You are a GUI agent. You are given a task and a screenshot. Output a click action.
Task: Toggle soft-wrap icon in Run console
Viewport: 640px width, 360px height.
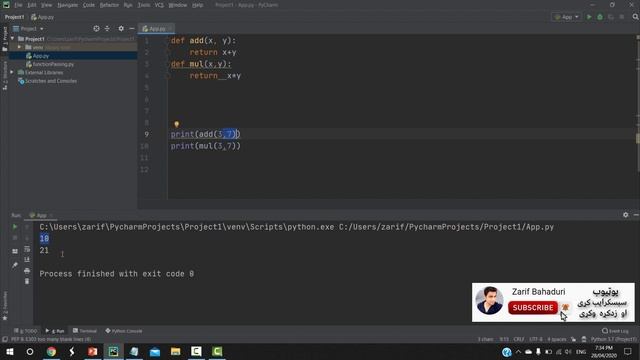tap(27, 249)
